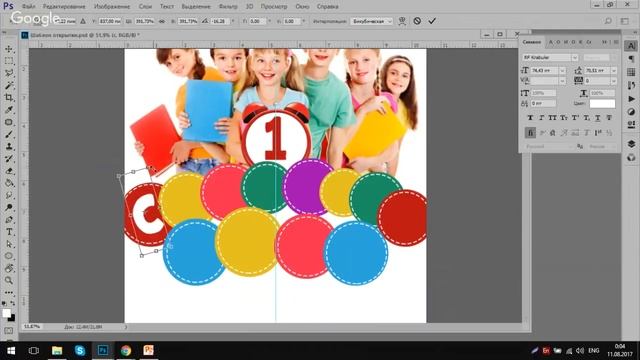The width and height of the screenshot is (640, 360).
Task: Open the tracking dropdown arrow
Action: 613,81
